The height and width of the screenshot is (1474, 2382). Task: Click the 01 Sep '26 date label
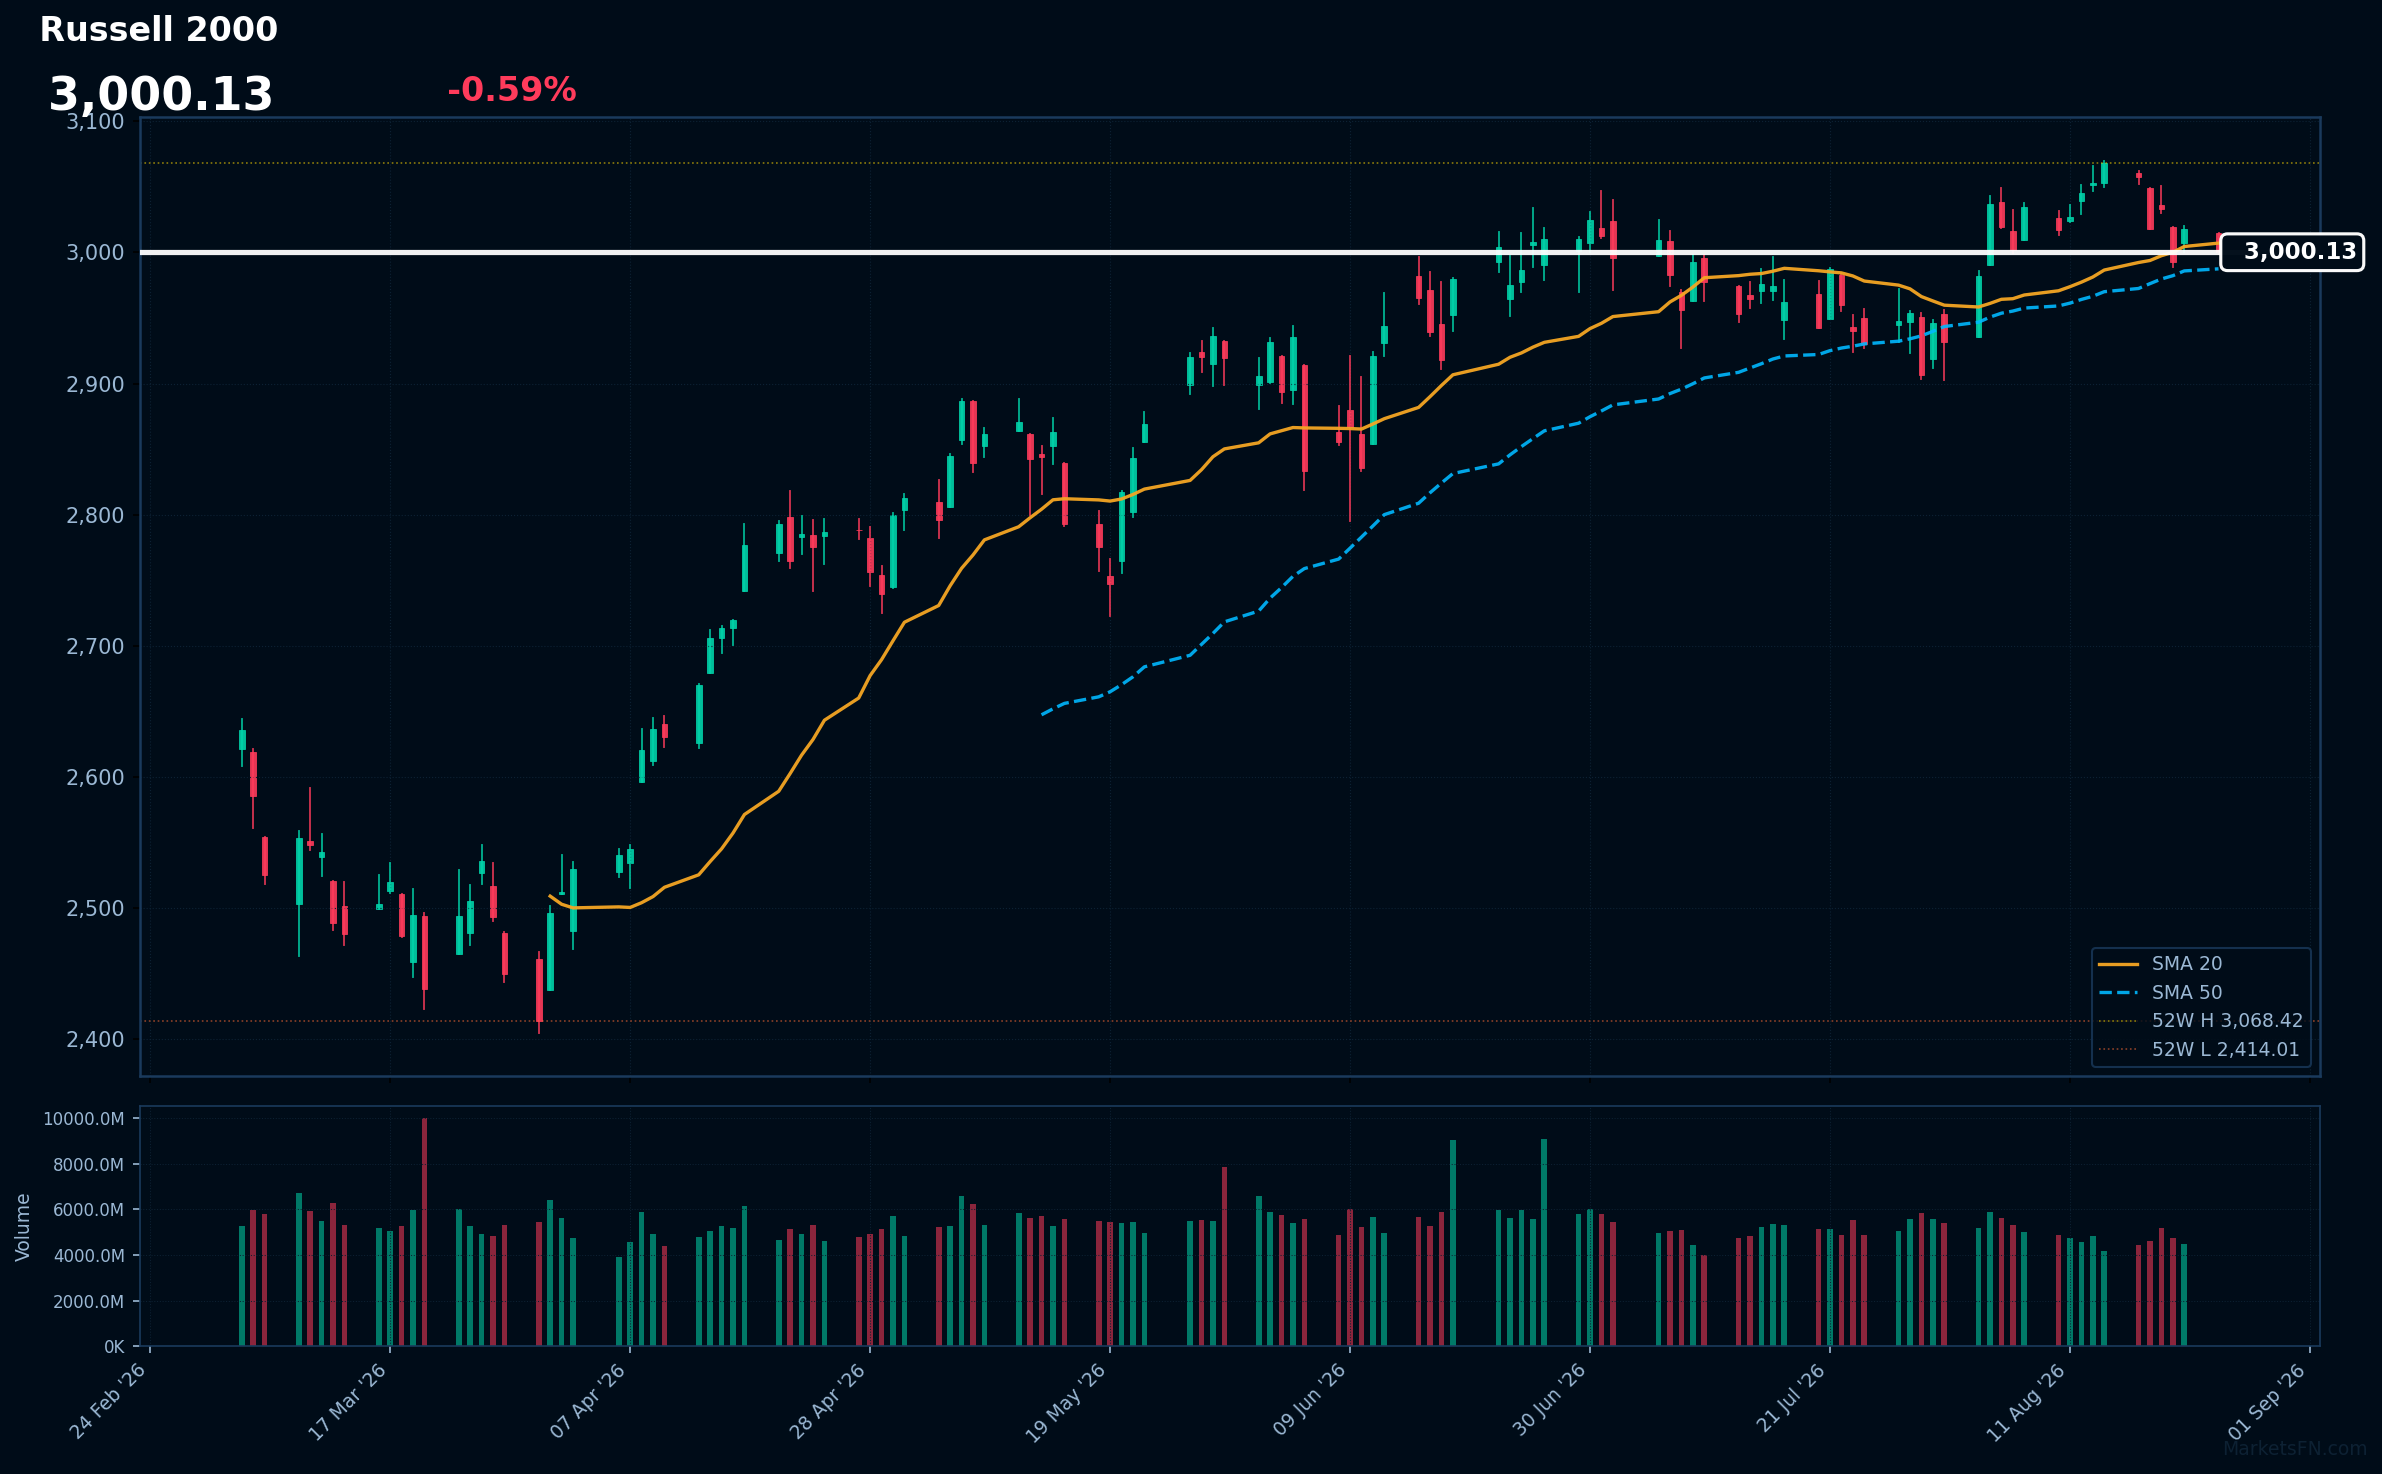click(2267, 1401)
